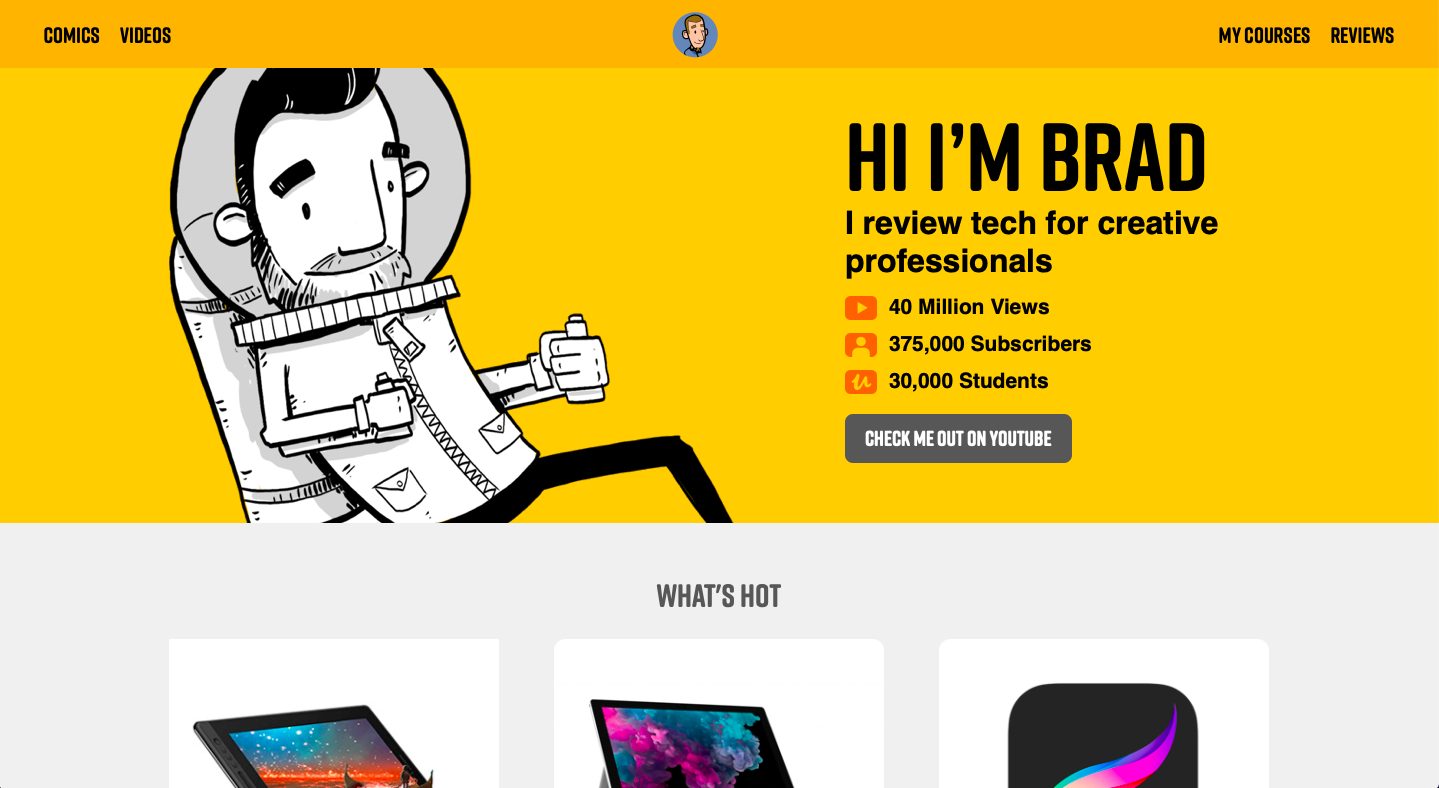Open the Reviews nav link
The height and width of the screenshot is (788, 1439).
(x=1362, y=35)
